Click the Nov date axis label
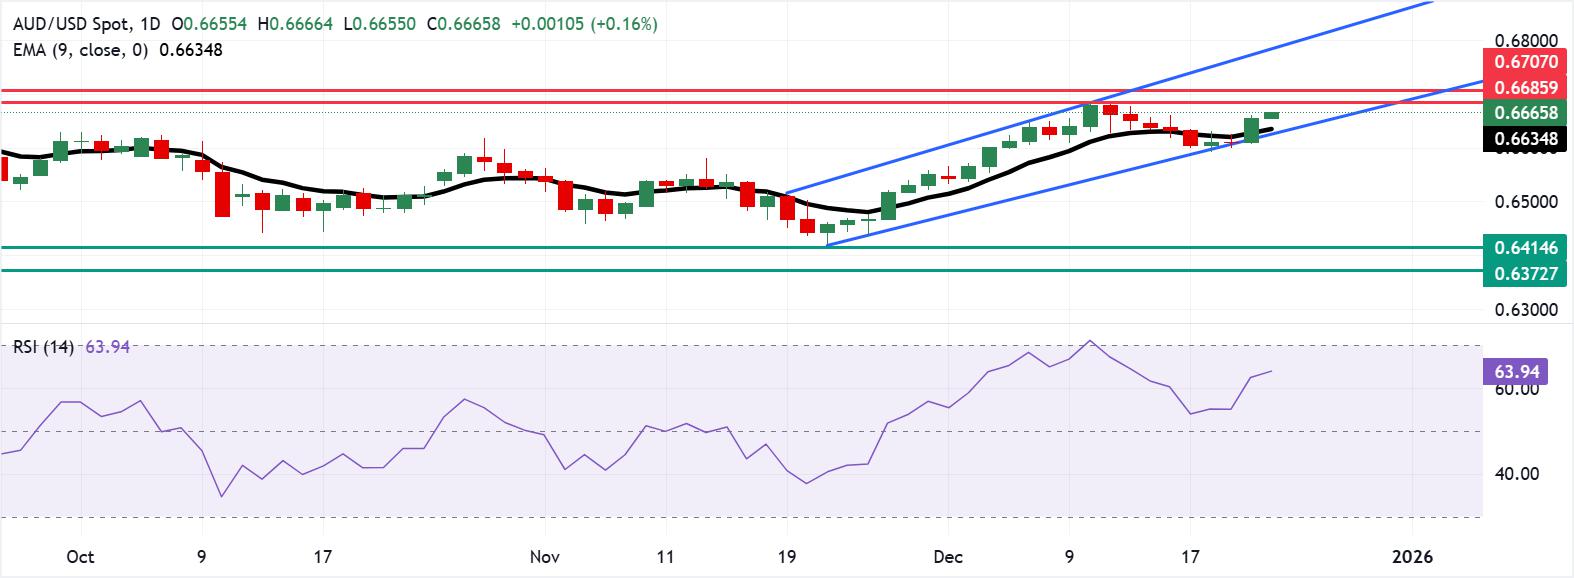This screenshot has width=1574, height=578. coord(545,556)
